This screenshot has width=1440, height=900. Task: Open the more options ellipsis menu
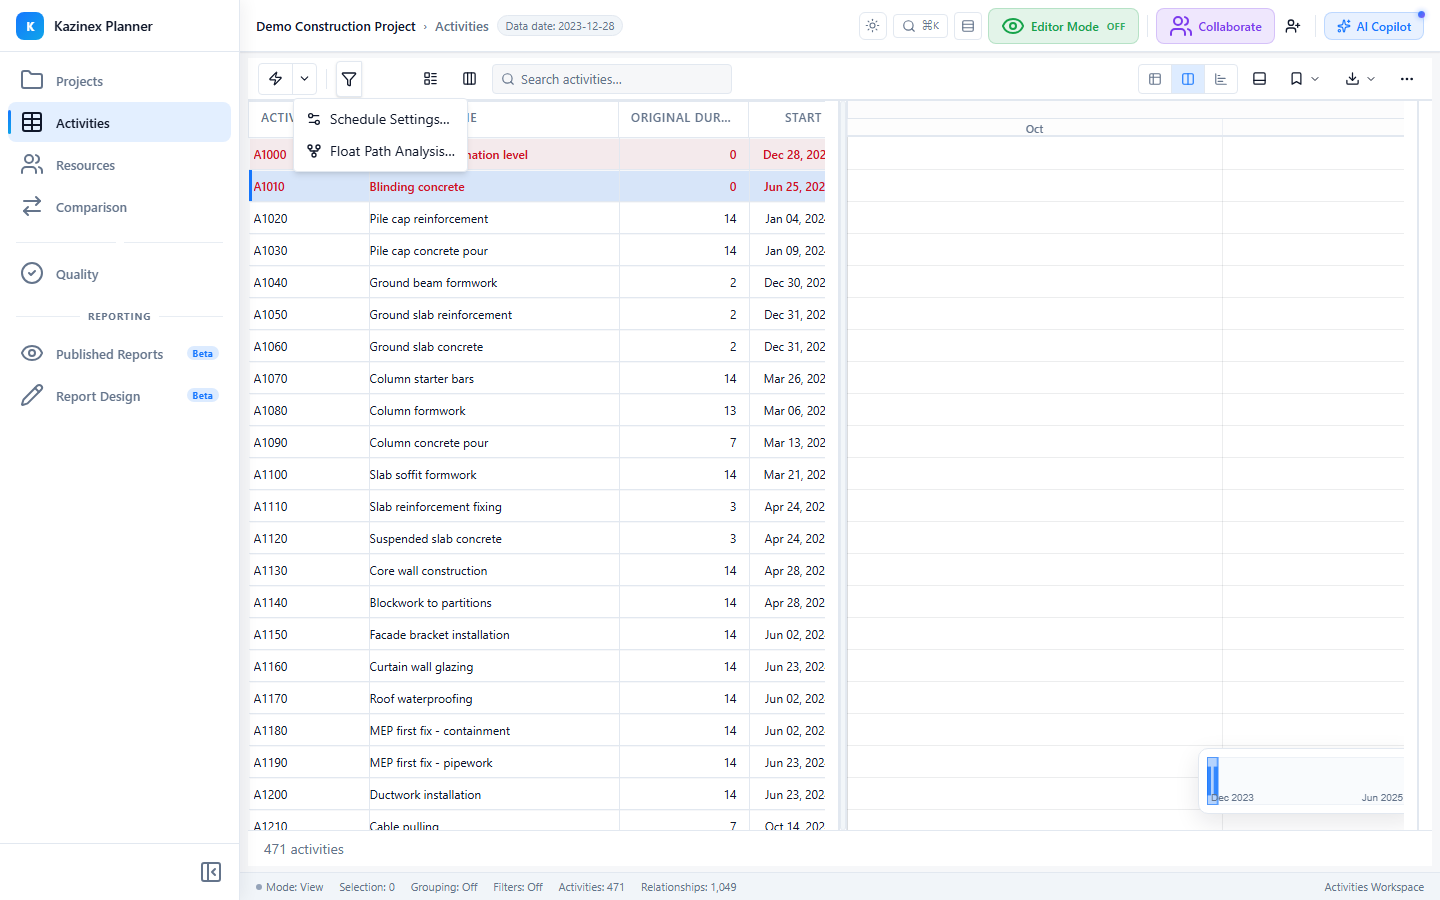(1407, 79)
